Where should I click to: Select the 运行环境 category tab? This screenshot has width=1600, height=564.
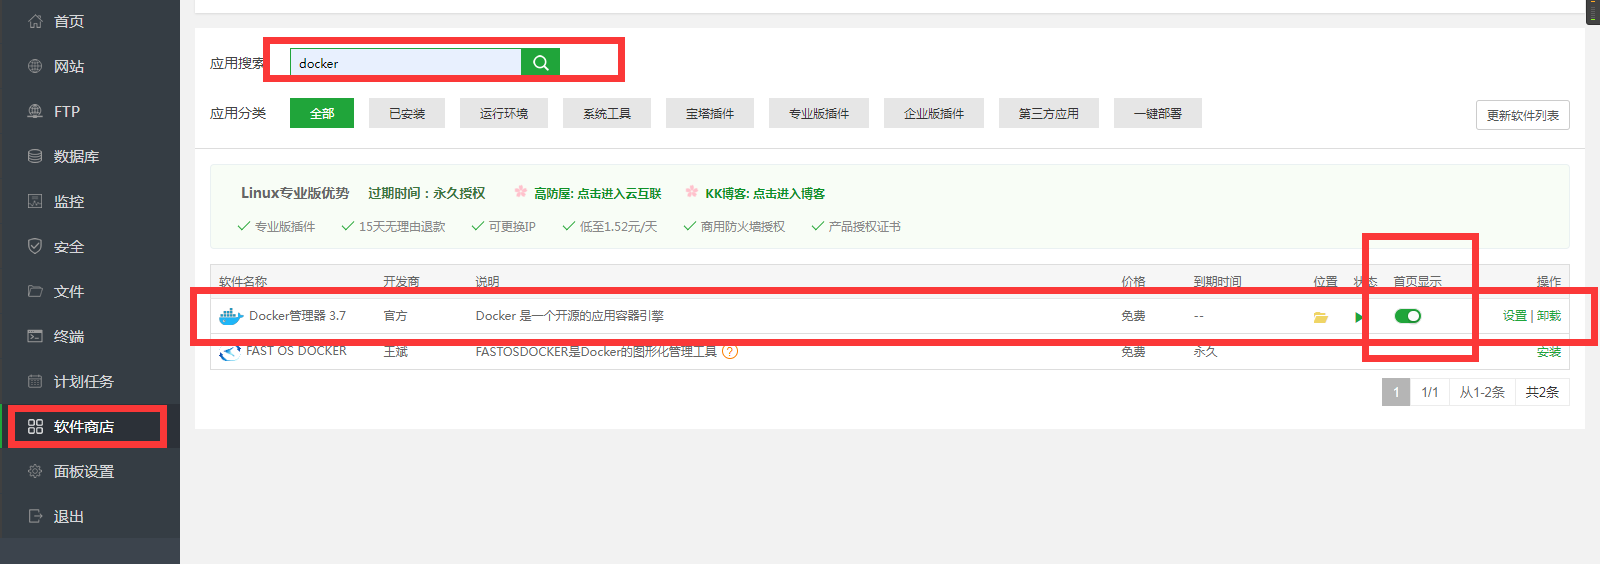tap(504, 113)
